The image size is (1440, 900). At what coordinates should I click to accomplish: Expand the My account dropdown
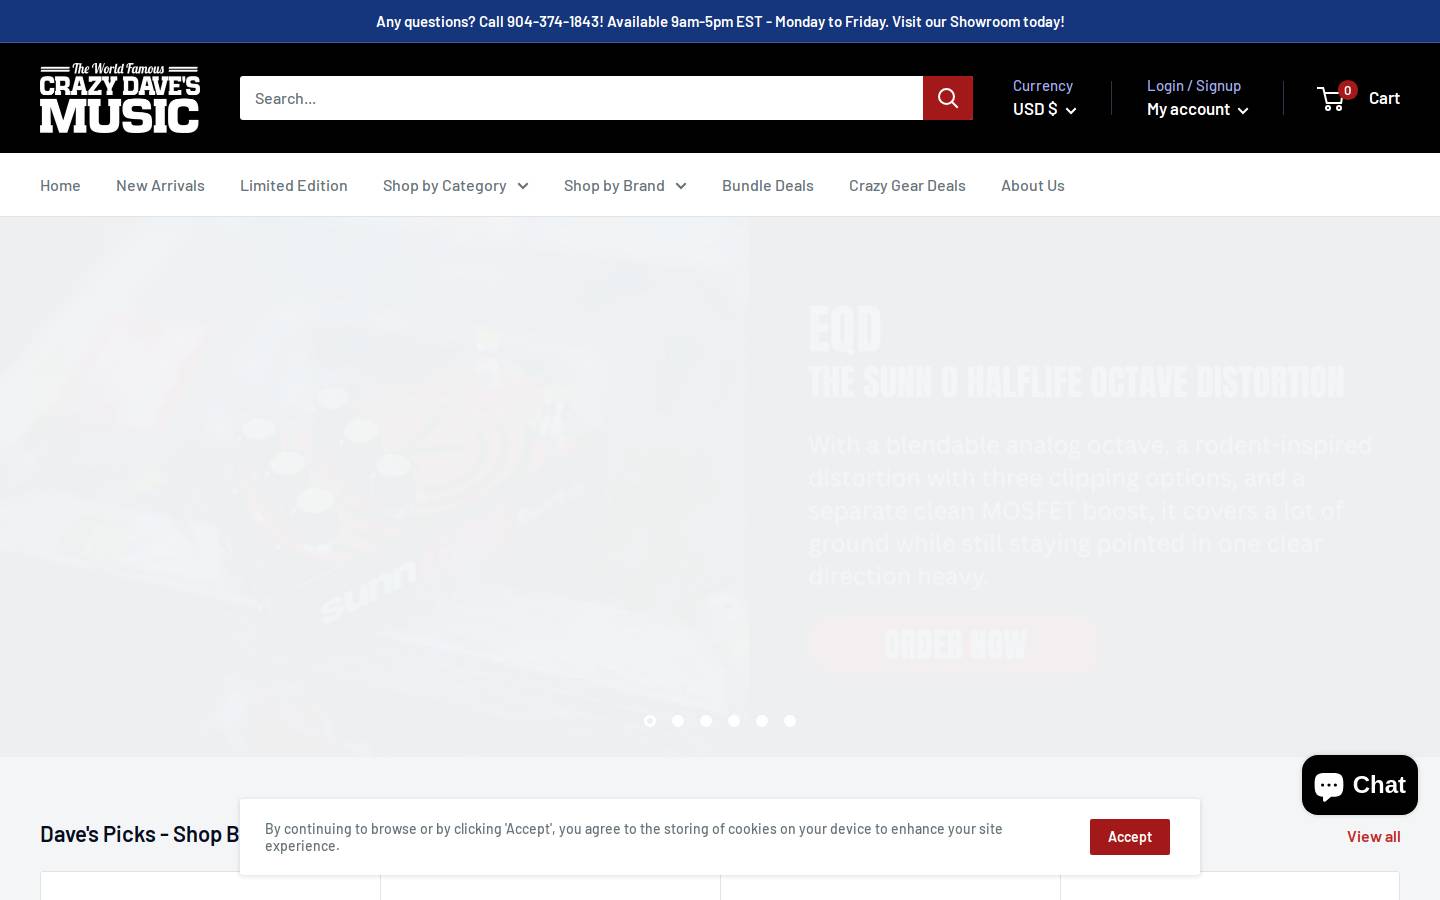[x=1197, y=109]
